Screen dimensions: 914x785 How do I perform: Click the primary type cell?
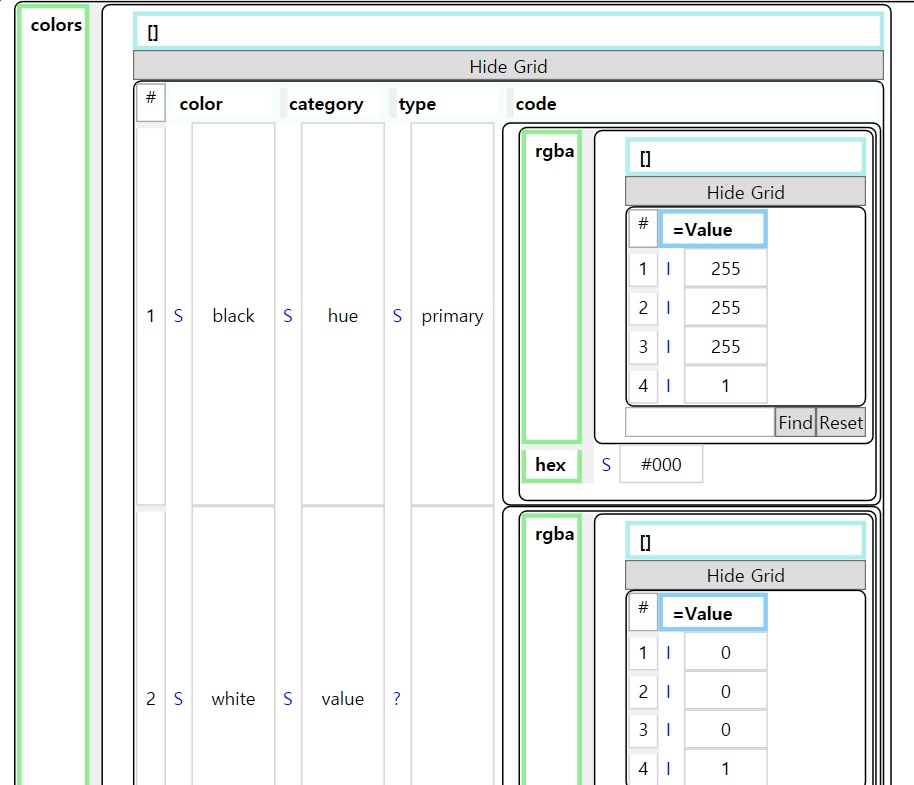pos(452,315)
